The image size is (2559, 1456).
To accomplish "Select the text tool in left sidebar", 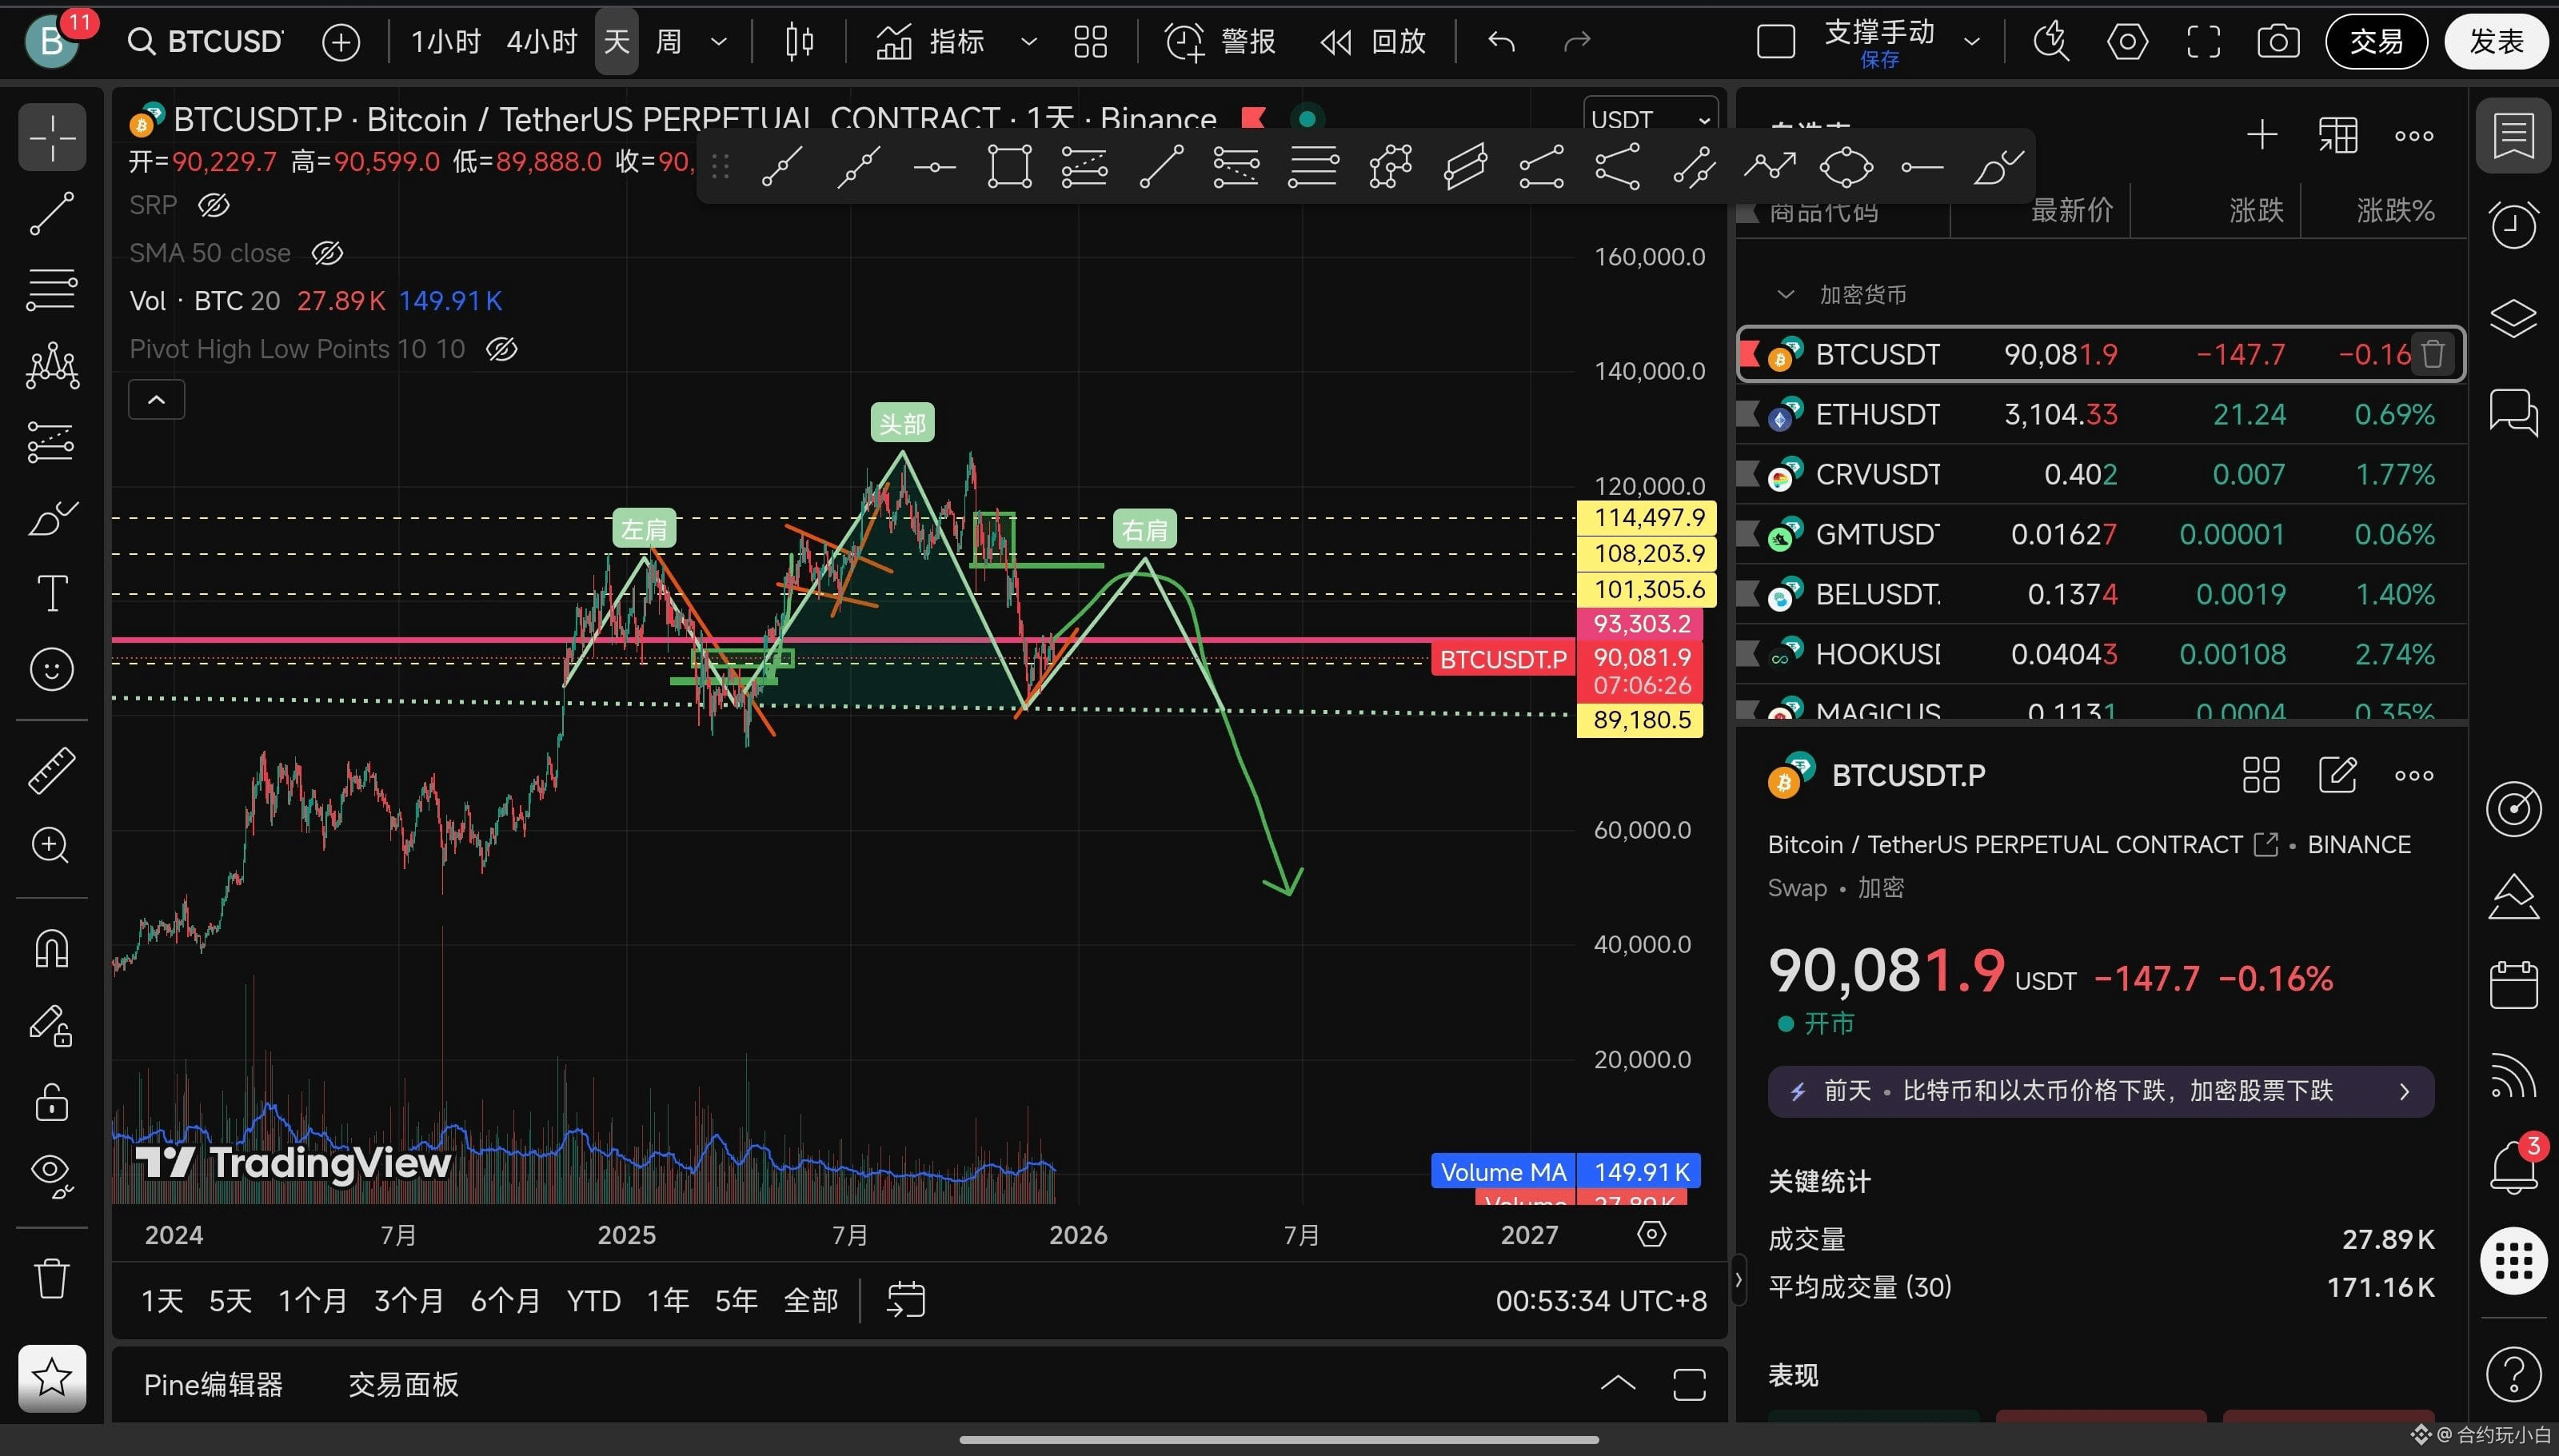I will (52, 593).
